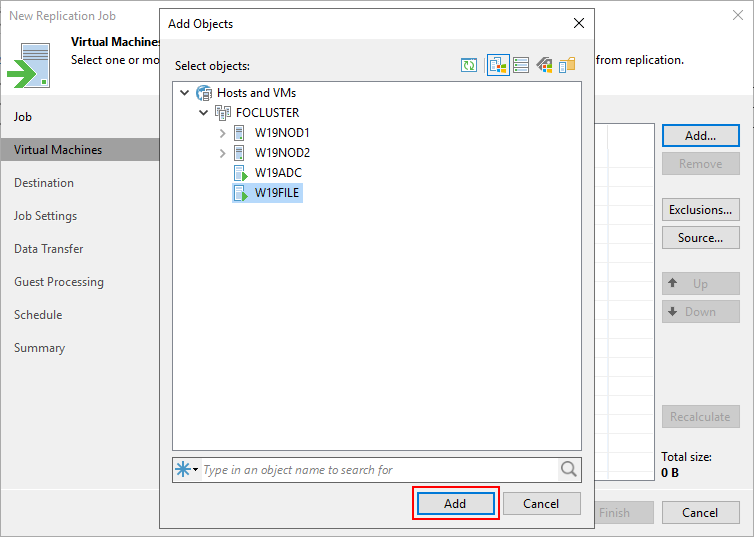Click the W19FILE virtual machine icon
The image size is (754, 537).
[x=240, y=193]
